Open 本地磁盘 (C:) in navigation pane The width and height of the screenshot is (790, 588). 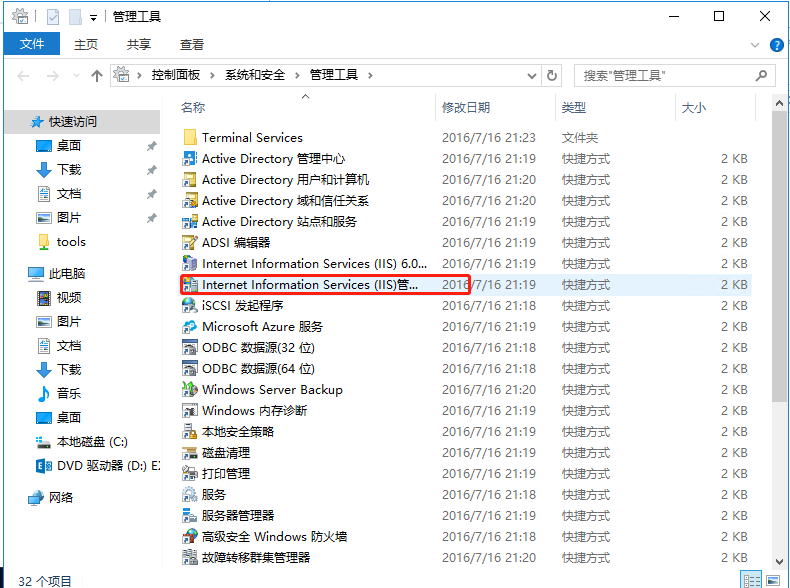pyautogui.click(x=92, y=441)
